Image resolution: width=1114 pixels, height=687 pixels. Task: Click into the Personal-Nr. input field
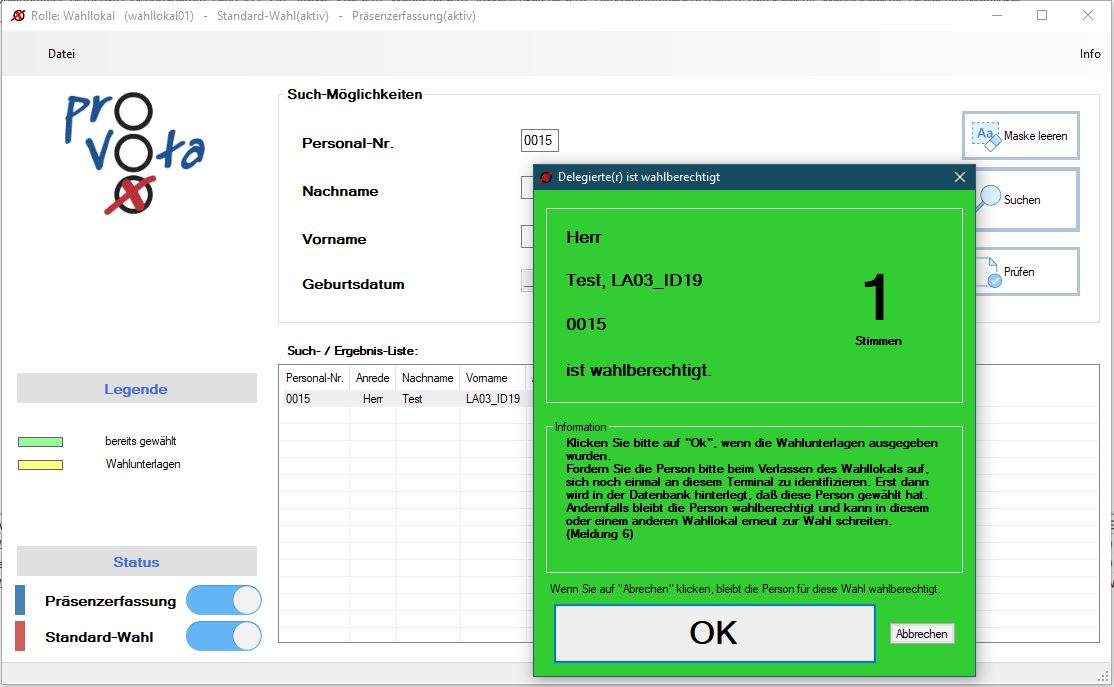(x=539, y=141)
